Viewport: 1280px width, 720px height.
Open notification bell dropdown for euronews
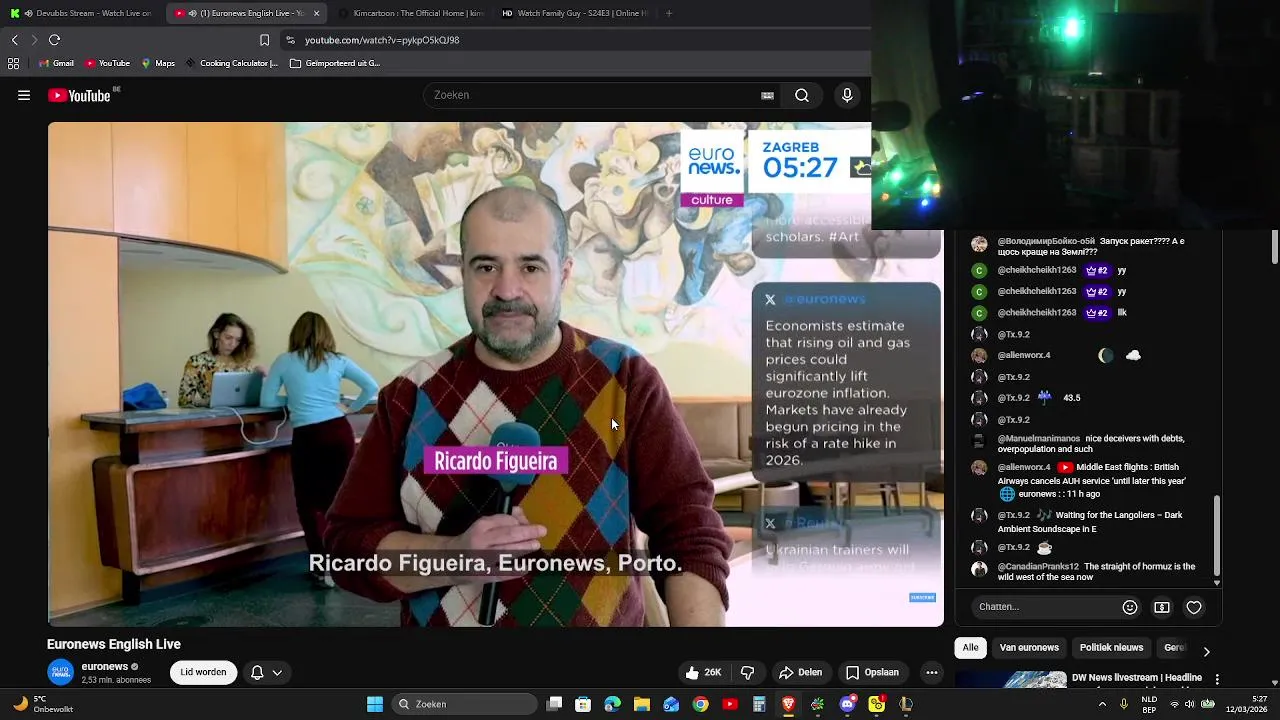pyautogui.click(x=266, y=673)
